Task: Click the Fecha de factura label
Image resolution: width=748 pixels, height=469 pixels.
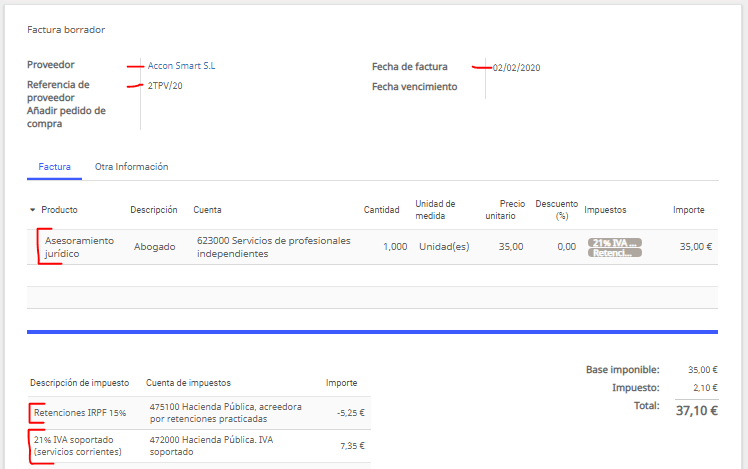Action: click(x=410, y=67)
